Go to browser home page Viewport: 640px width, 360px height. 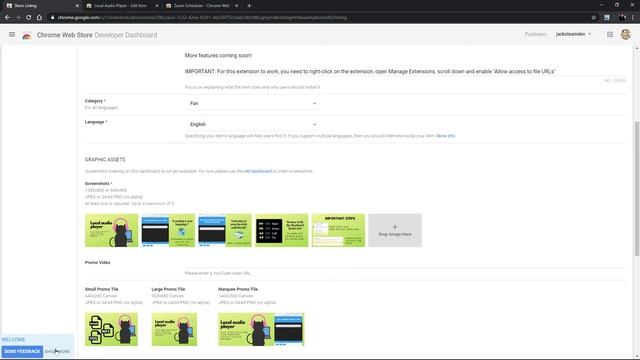click(x=39, y=18)
